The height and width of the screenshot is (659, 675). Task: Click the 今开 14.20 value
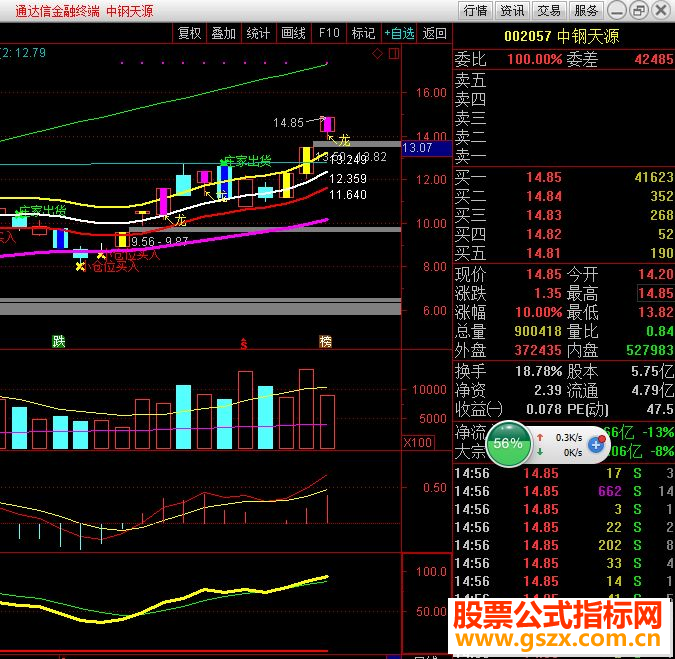pos(656,274)
